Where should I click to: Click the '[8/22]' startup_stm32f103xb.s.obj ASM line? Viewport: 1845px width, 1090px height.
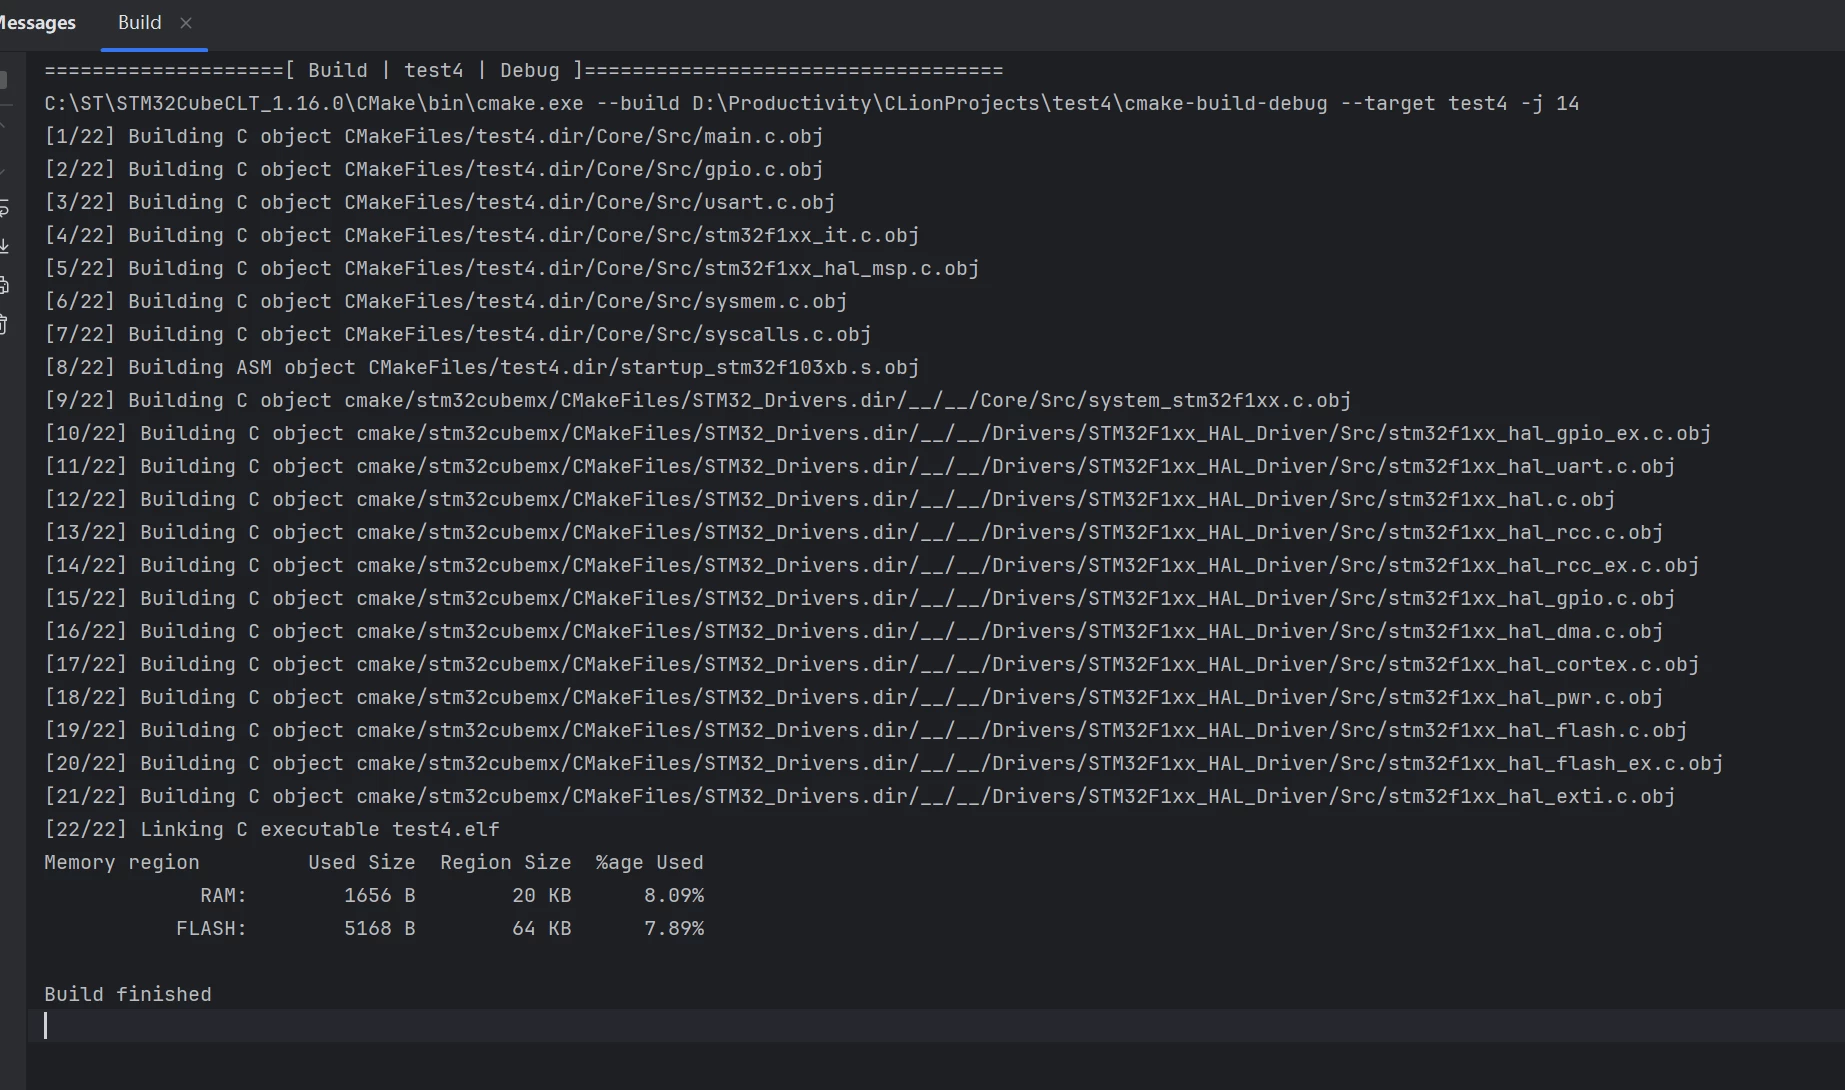481,368
